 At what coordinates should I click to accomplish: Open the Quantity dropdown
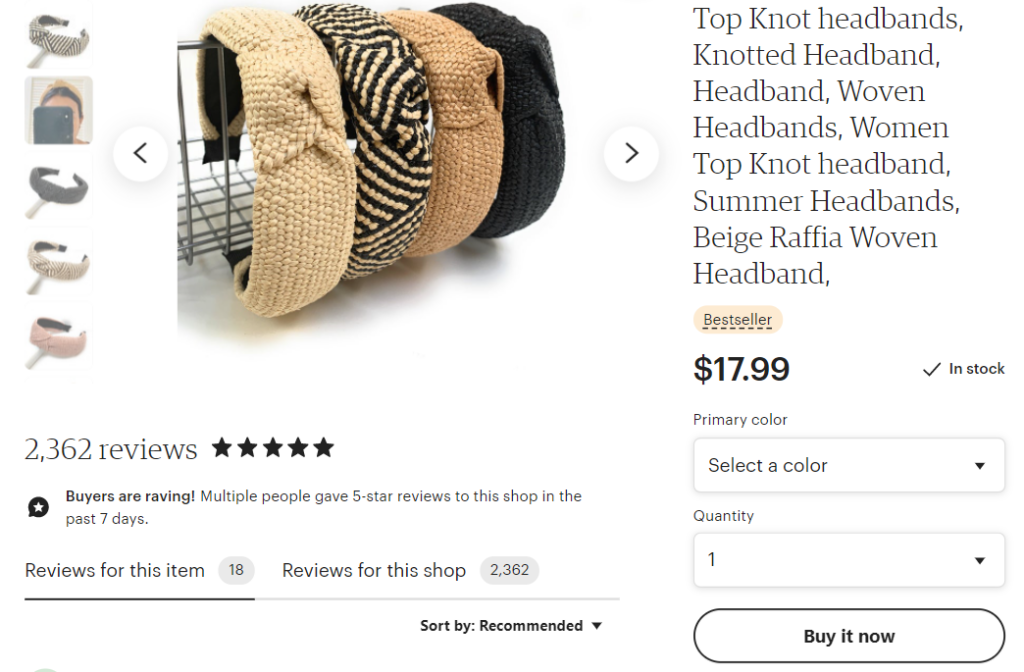848,560
